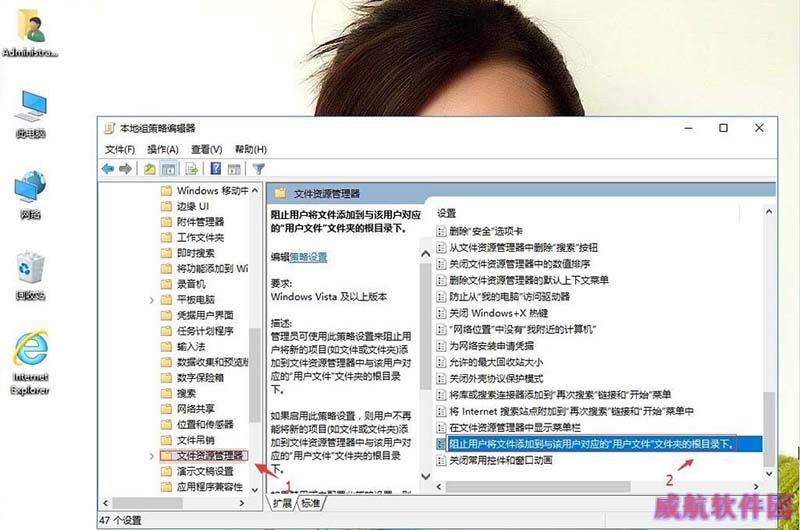The width and height of the screenshot is (800, 530).
Task: Expand the 文件资源管理器 tree node arrow
Action: (x=152, y=456)
